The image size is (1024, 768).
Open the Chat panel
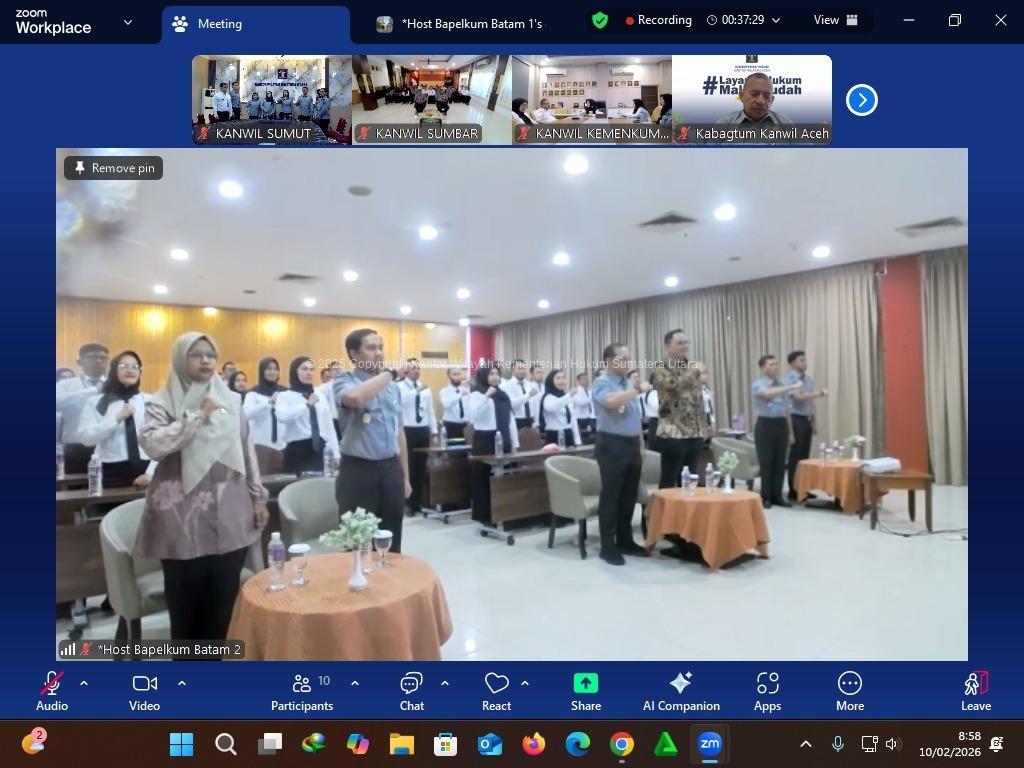coord(411,692)
